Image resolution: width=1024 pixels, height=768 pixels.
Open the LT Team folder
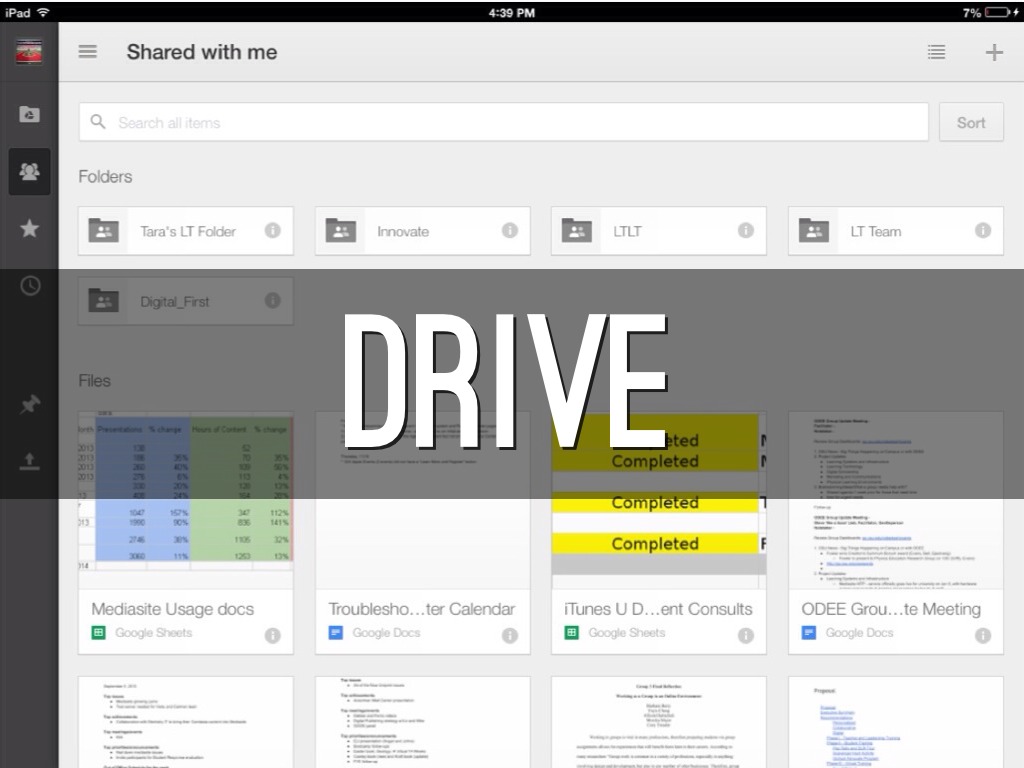[876, 231]
